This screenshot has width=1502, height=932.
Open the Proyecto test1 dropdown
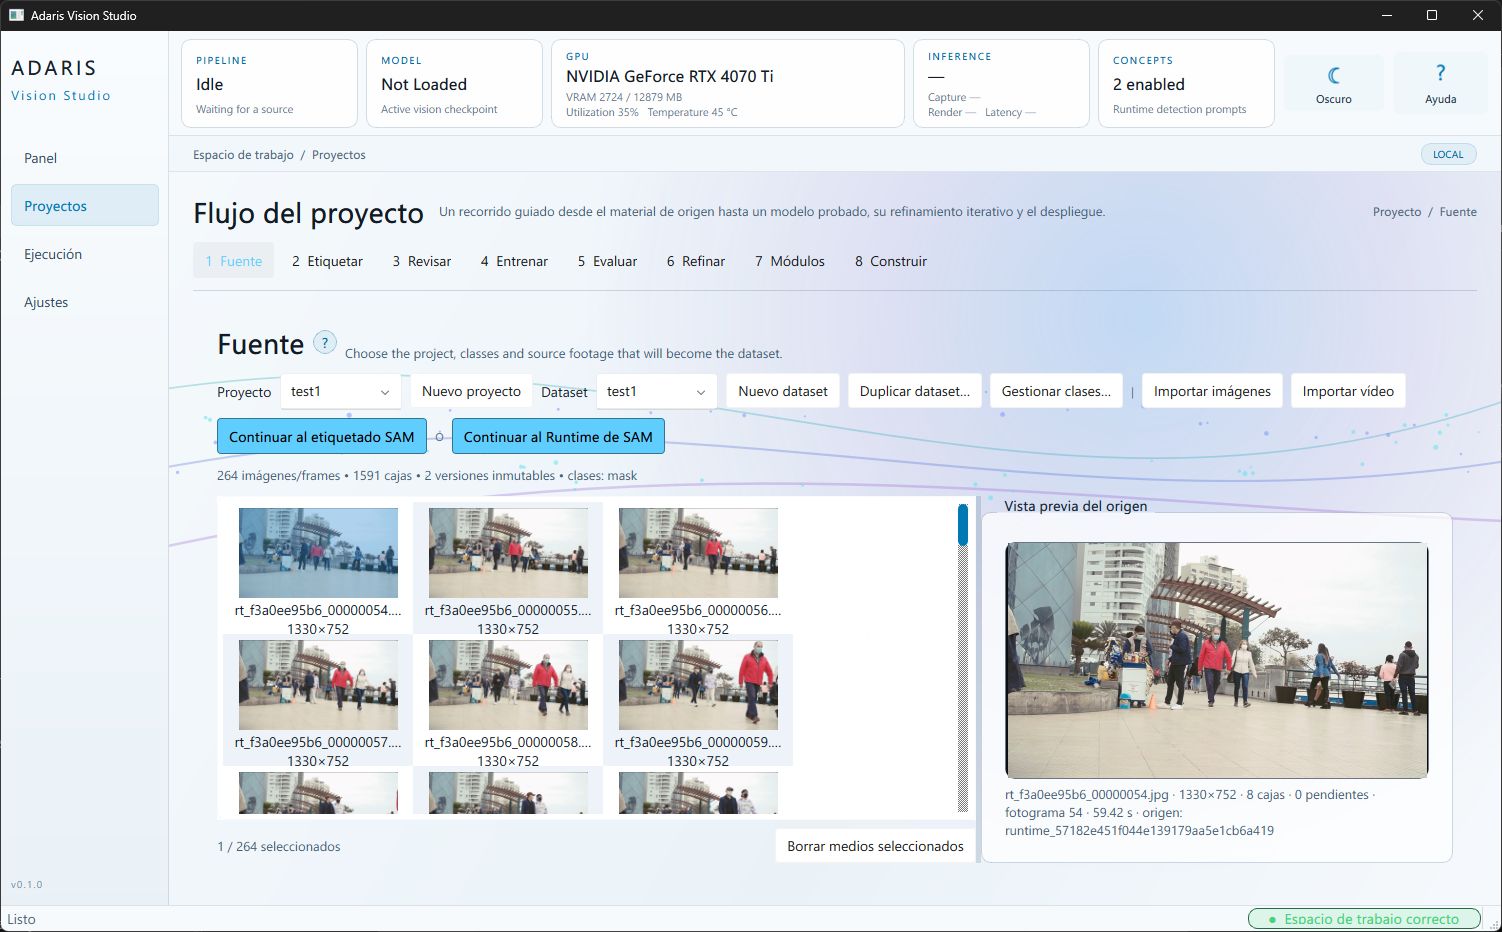click(340, 391)
